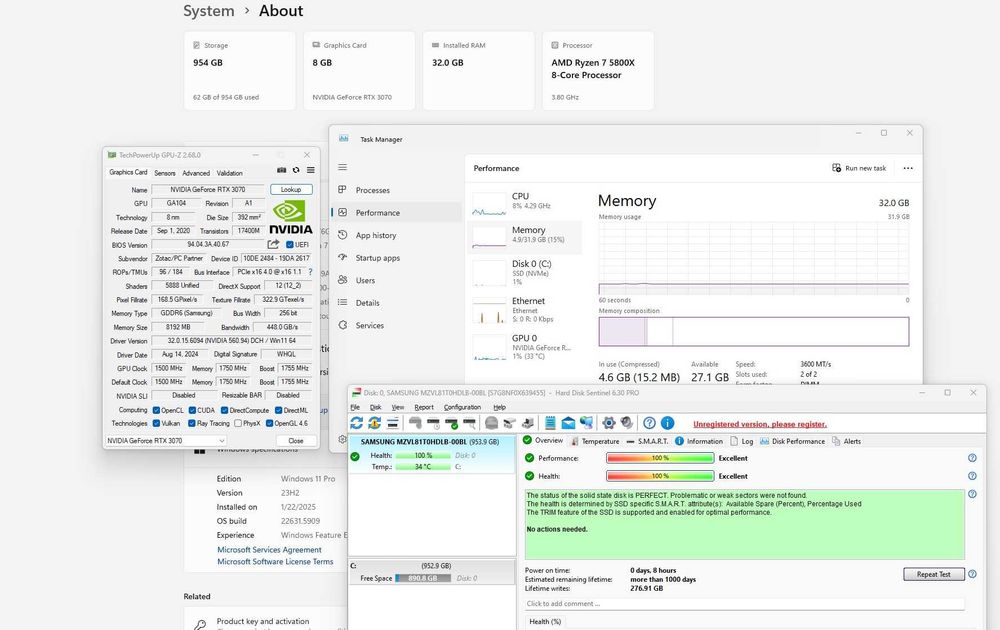
Task: Click the C: Free Space 890.8 GB bar
Action: click(423, 578)
